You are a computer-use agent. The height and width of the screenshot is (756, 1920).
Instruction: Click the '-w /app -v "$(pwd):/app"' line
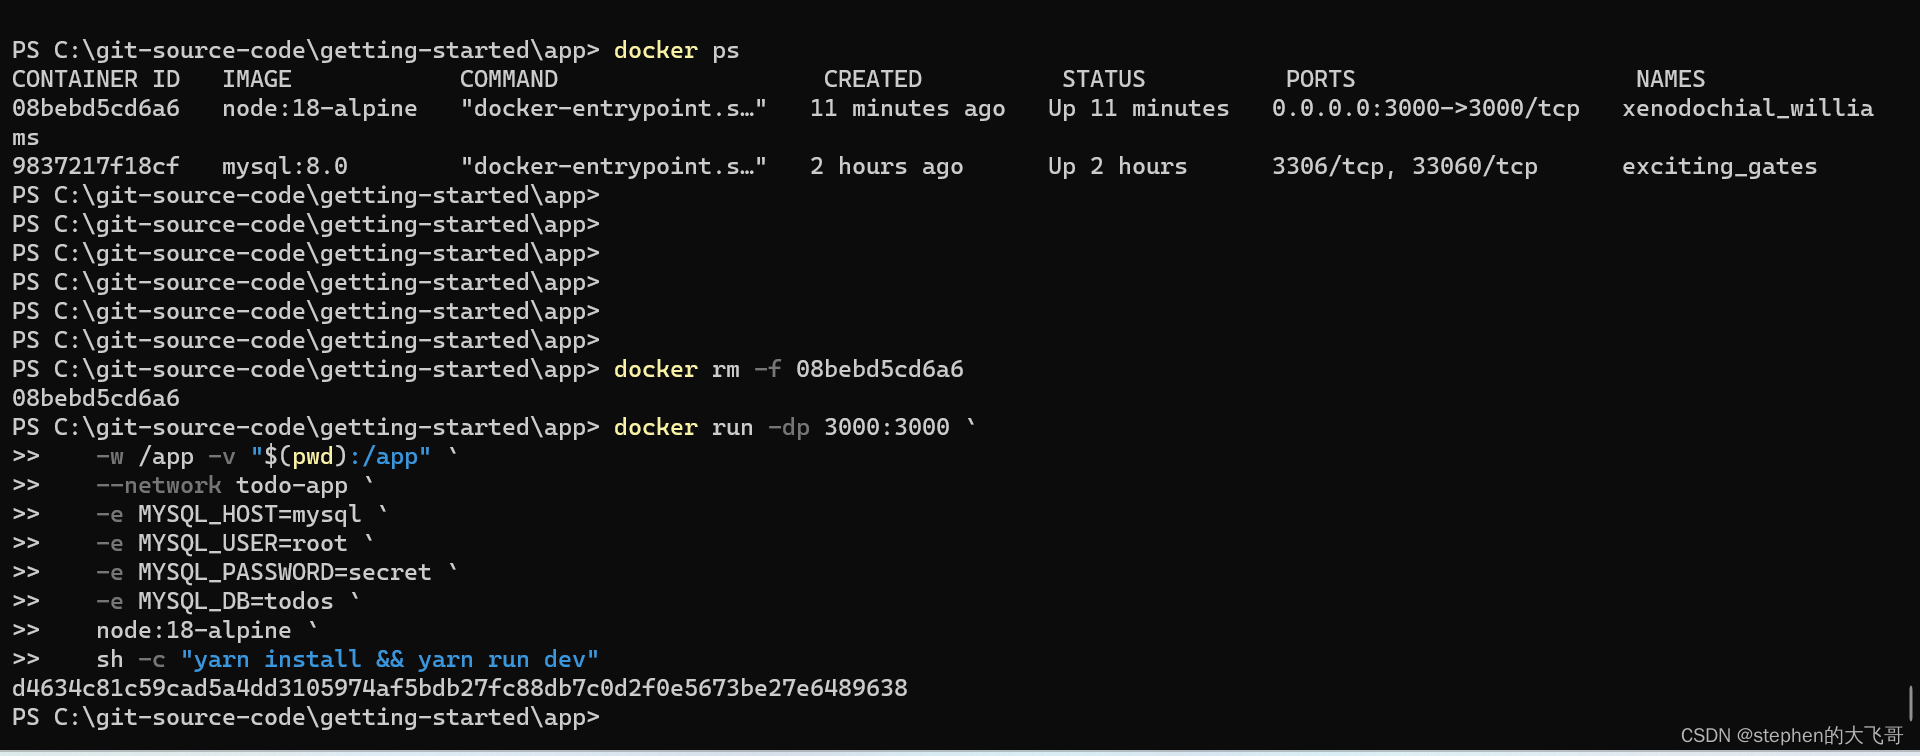(264, 456)
